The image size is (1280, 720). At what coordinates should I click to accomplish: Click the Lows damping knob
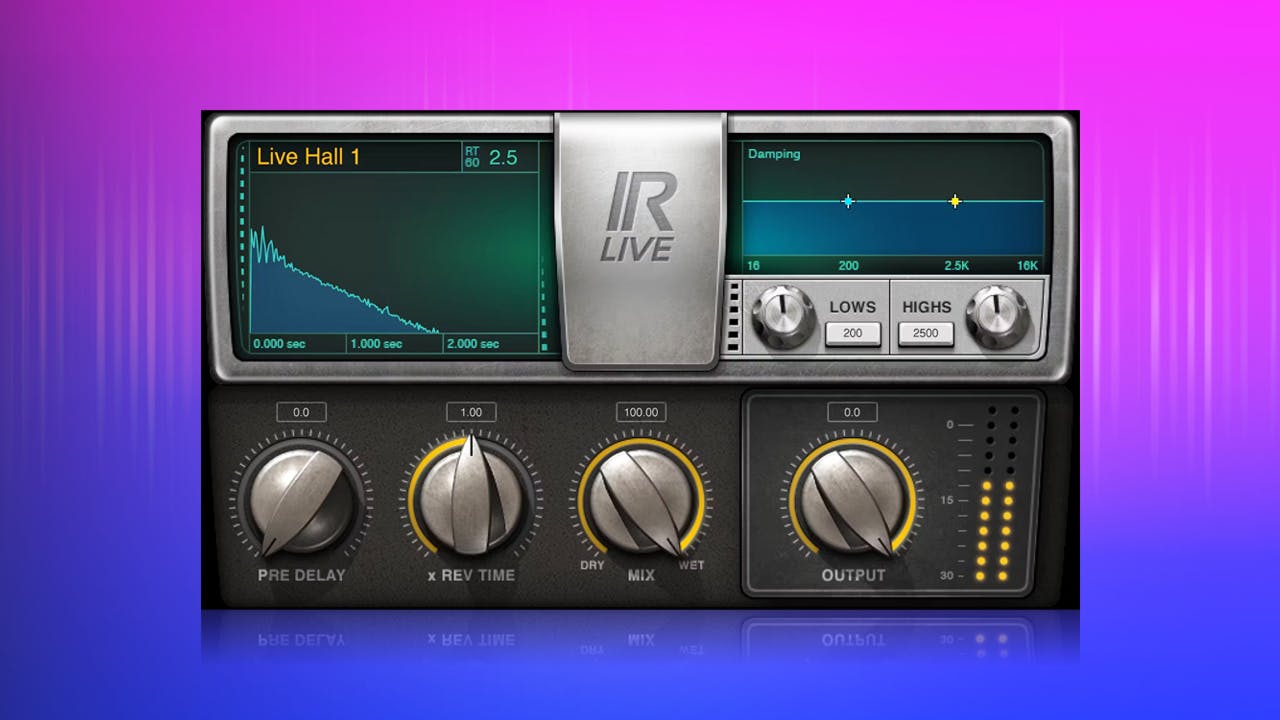pos(783,316)
